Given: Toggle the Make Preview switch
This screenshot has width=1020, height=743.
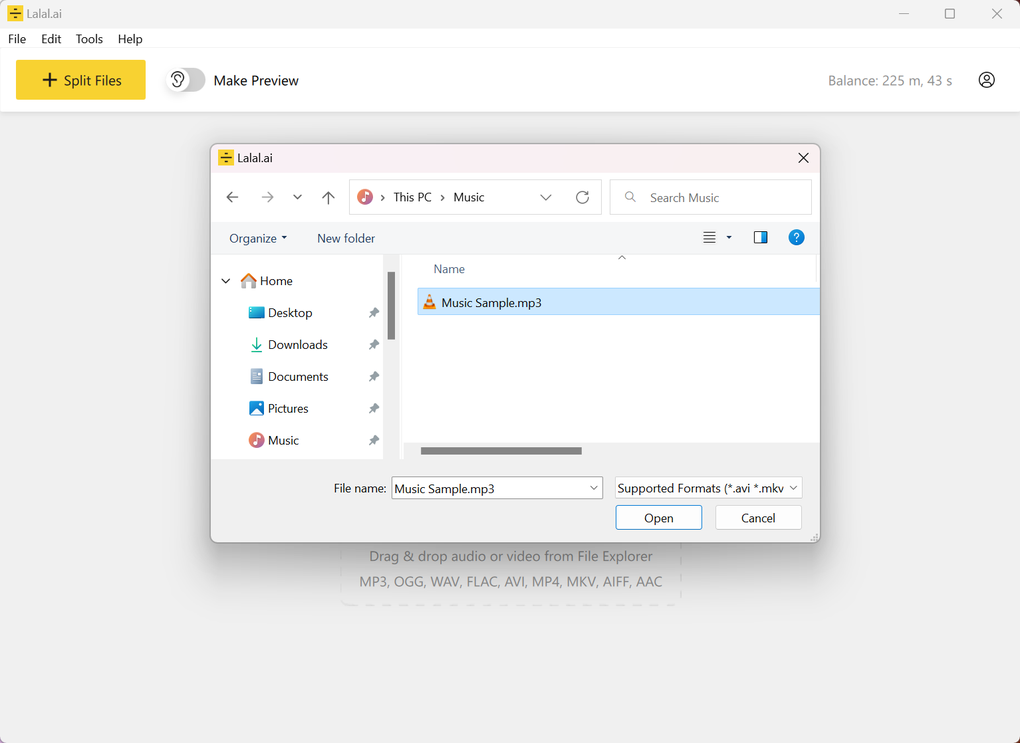Looking at the screenshot, I should pos(184,79).
